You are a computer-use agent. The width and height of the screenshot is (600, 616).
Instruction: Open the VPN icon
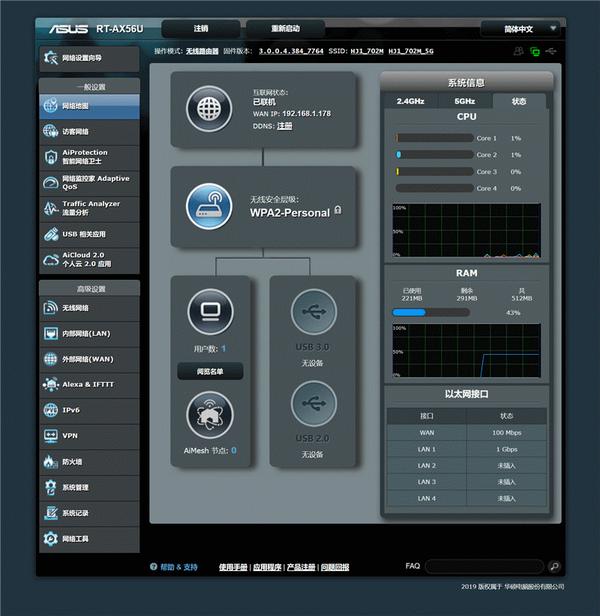click(x=51, y=436)
